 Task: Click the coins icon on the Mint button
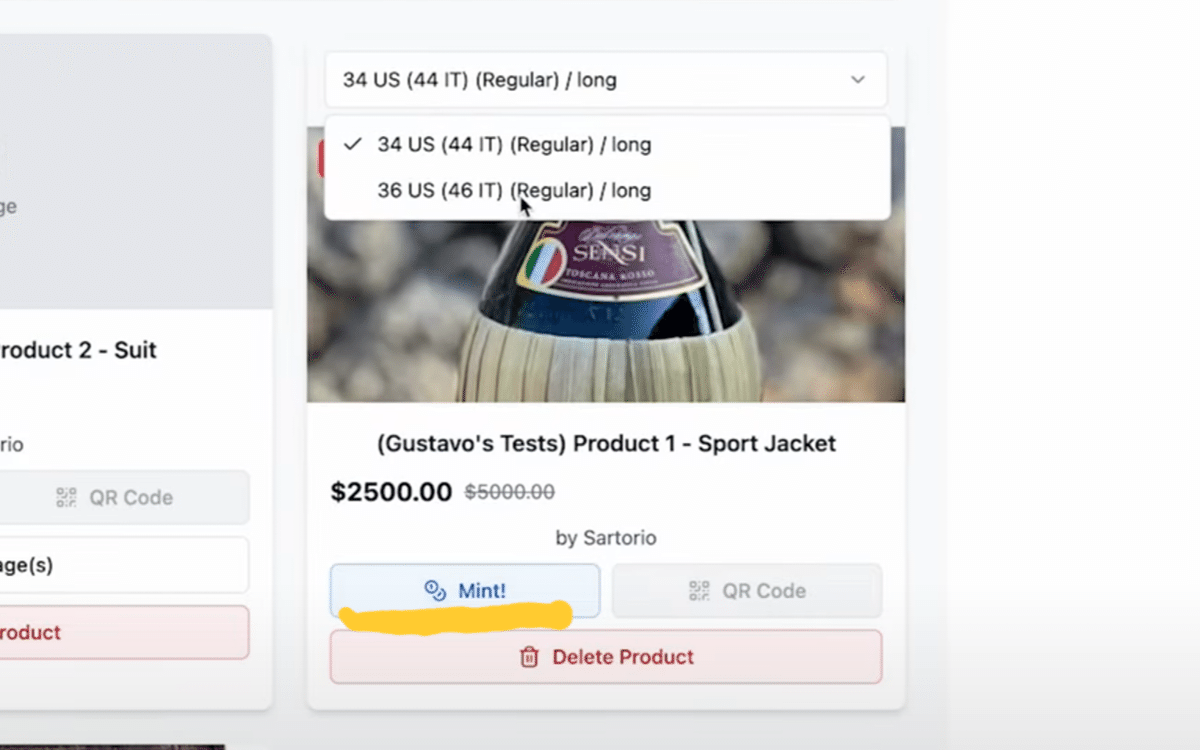[435, 591]
